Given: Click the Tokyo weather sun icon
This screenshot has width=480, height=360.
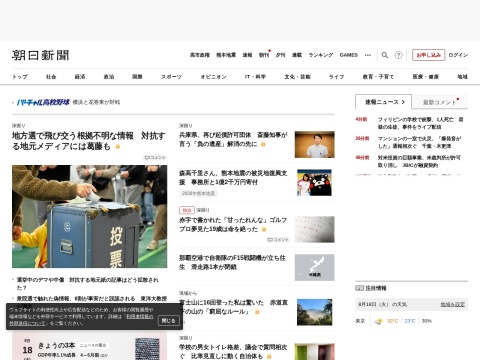Looking at the screenshot, I should pos(379,321).
